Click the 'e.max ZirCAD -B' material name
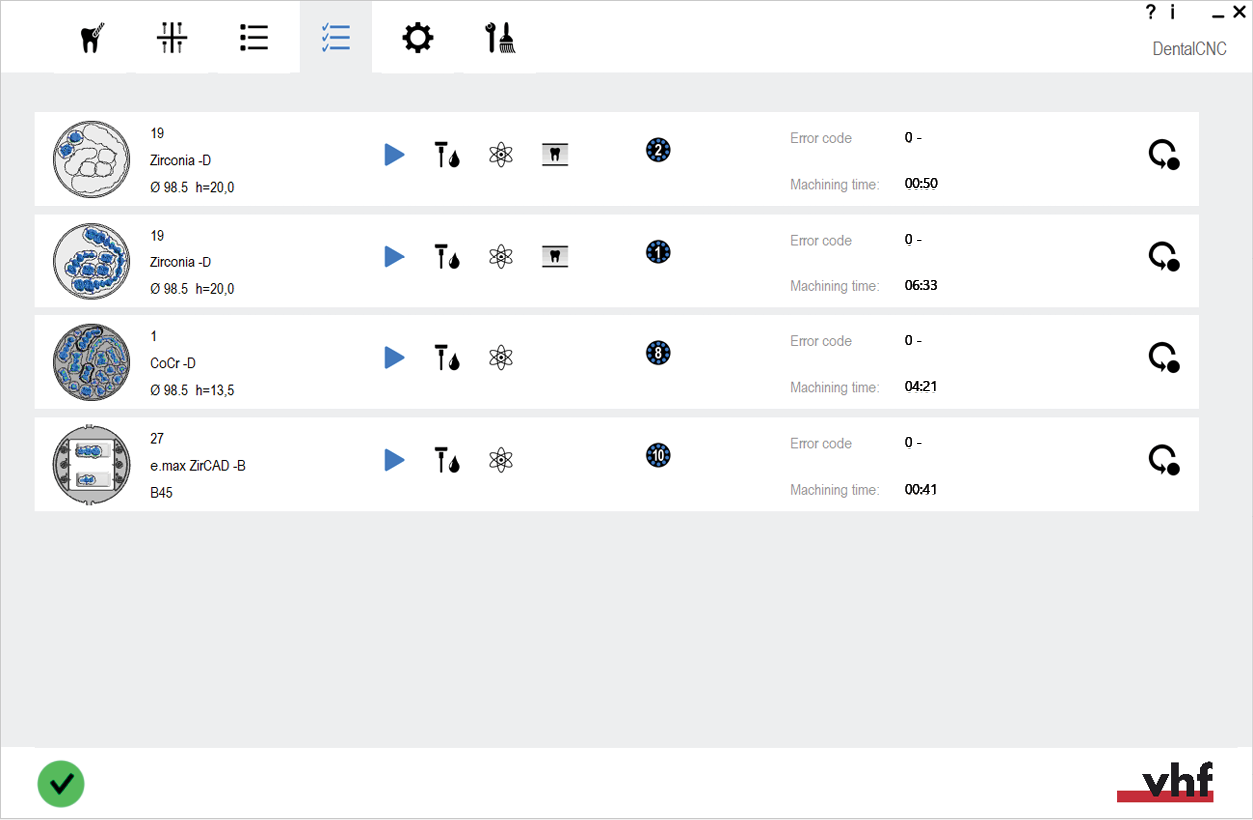 pos(198,465)
